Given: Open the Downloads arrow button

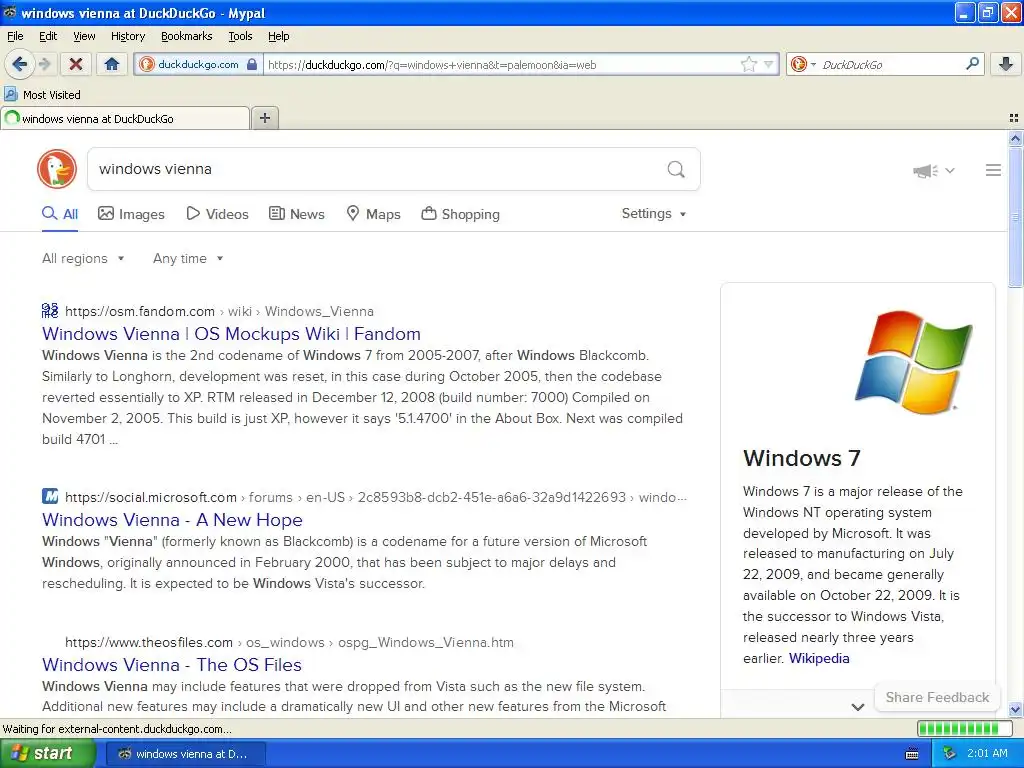Looking at the screenshot, I should 1006,64.
